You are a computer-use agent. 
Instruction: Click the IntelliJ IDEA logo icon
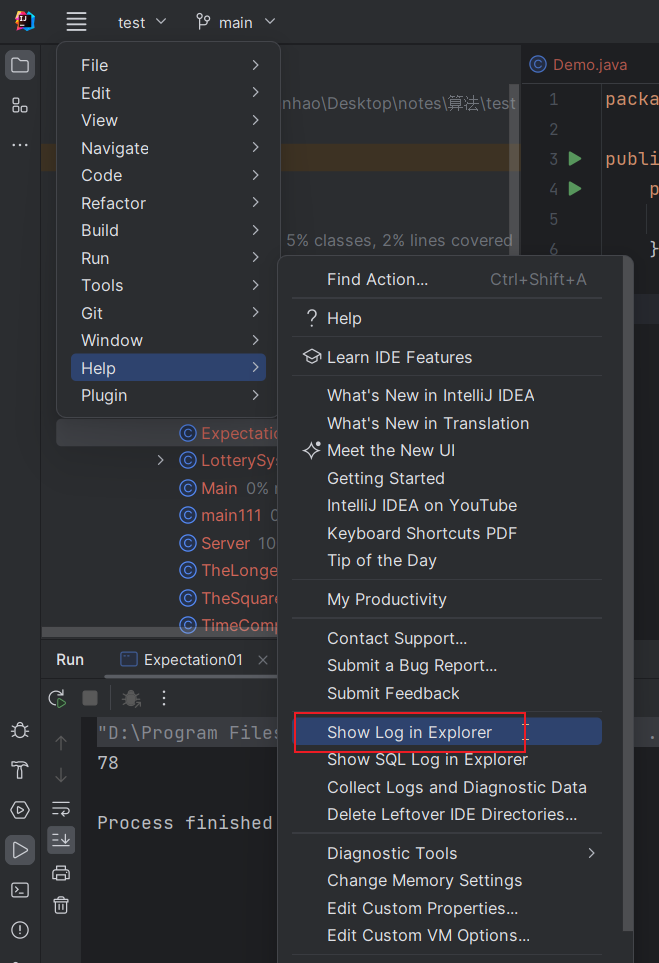[x=25, y=21]
